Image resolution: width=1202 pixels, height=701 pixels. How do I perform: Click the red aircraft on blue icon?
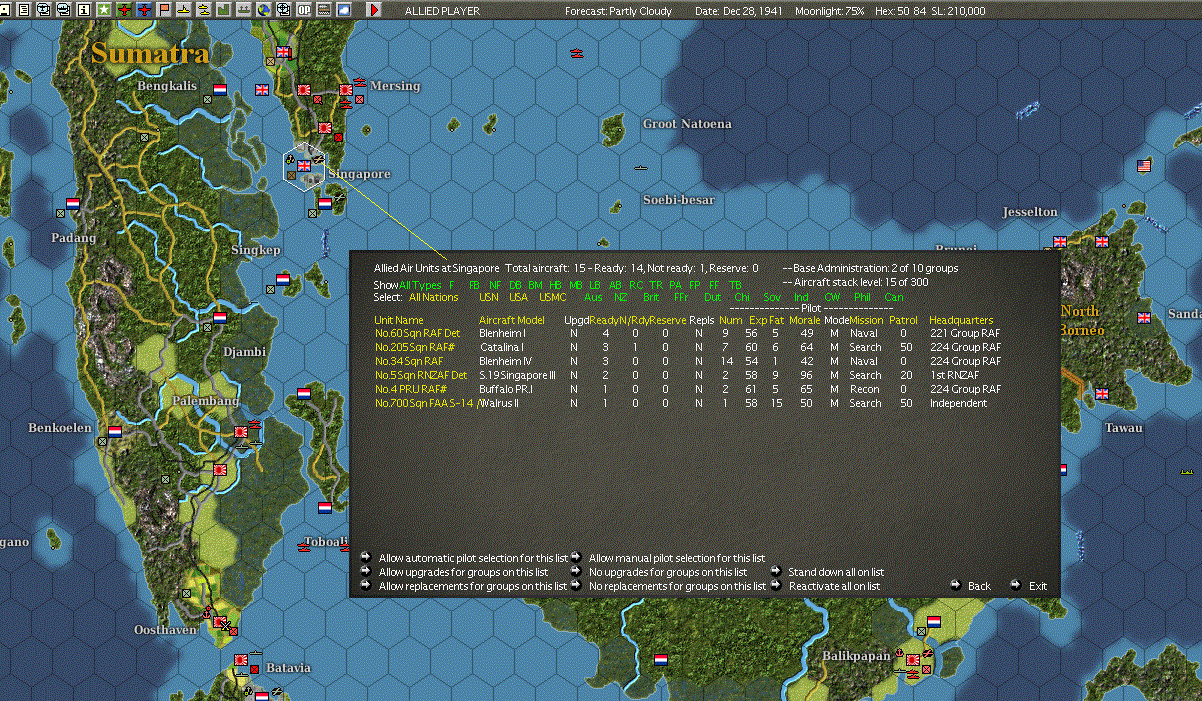click(144, 10)
